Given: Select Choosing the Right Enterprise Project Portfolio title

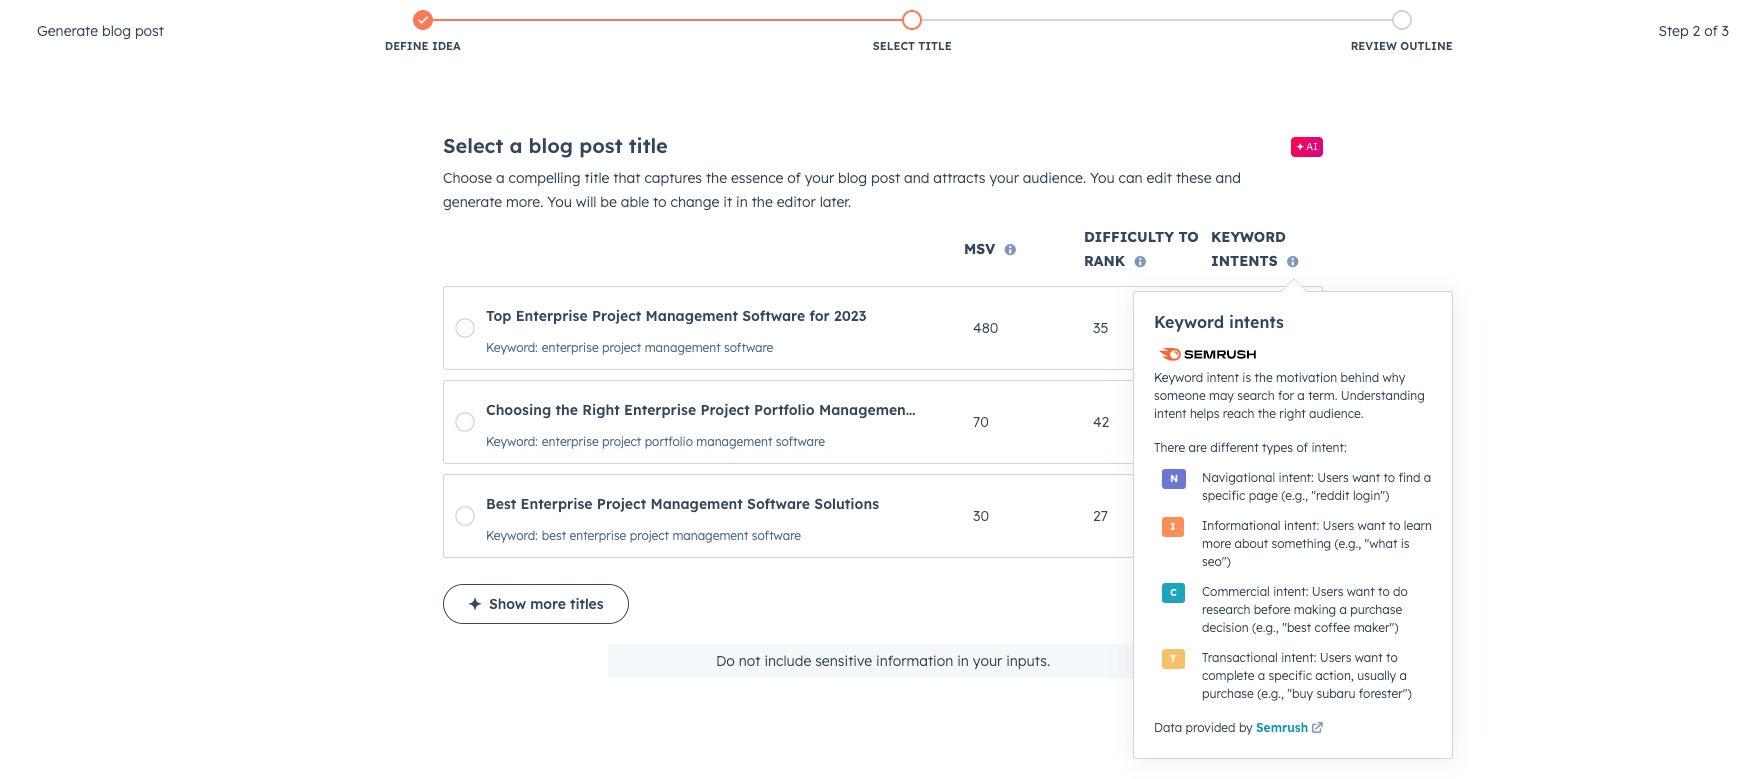Looking at the screenshot, I should click(465, 422).
